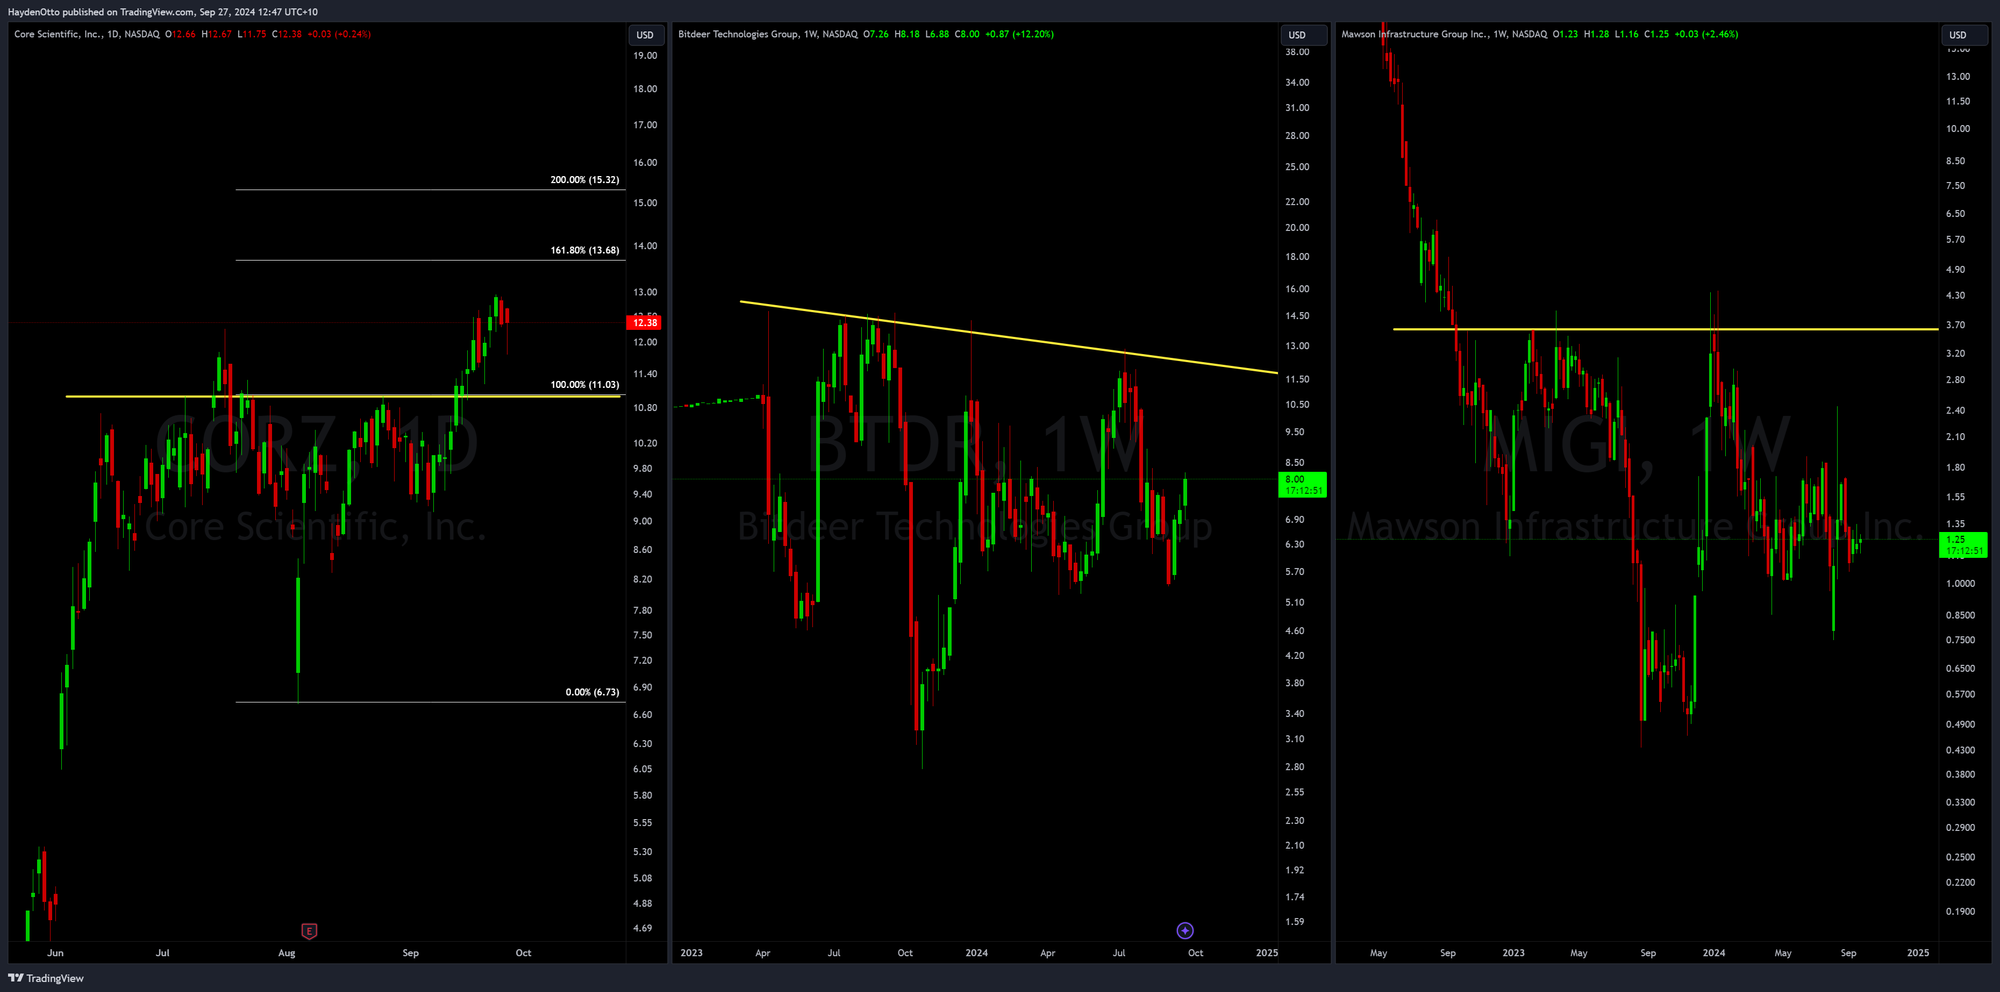
Task: Click the 200.00% (15.32) Fibonacci label
Action: (x=584, y=180)
